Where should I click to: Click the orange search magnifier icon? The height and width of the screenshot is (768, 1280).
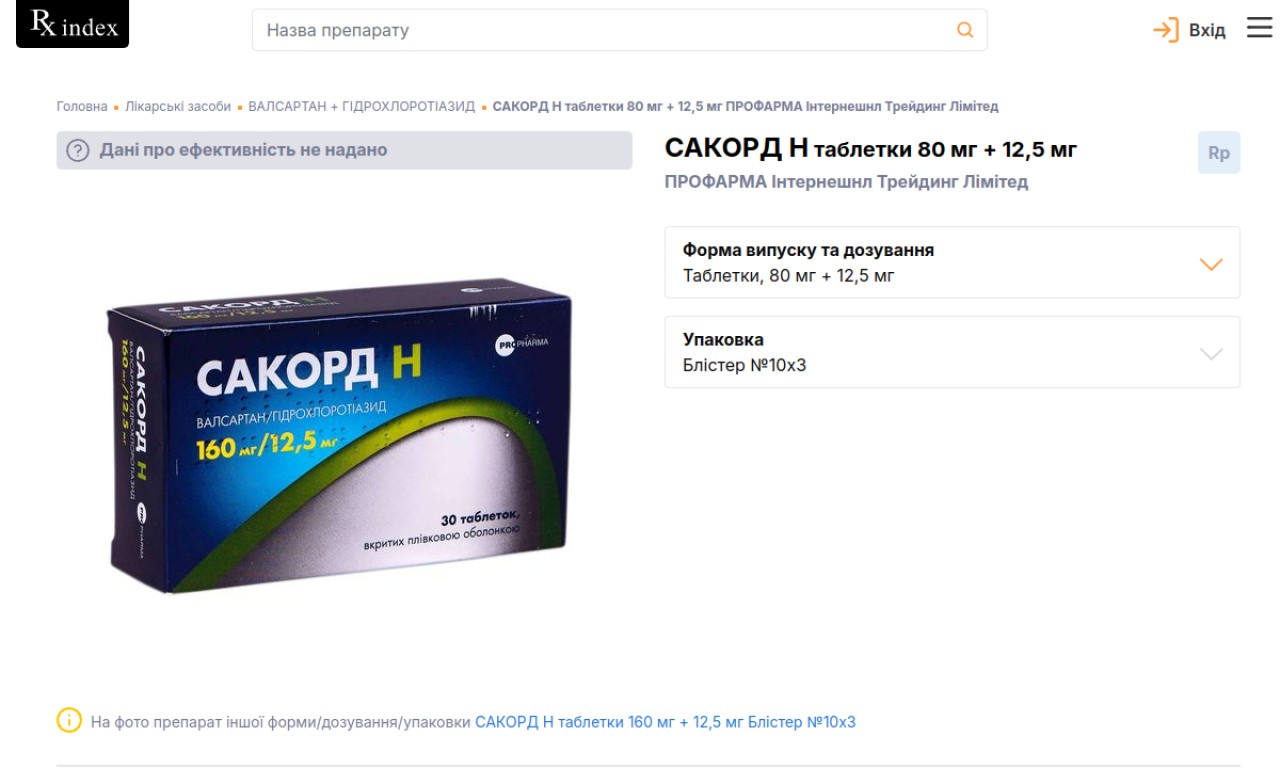[x=965, y=30]
